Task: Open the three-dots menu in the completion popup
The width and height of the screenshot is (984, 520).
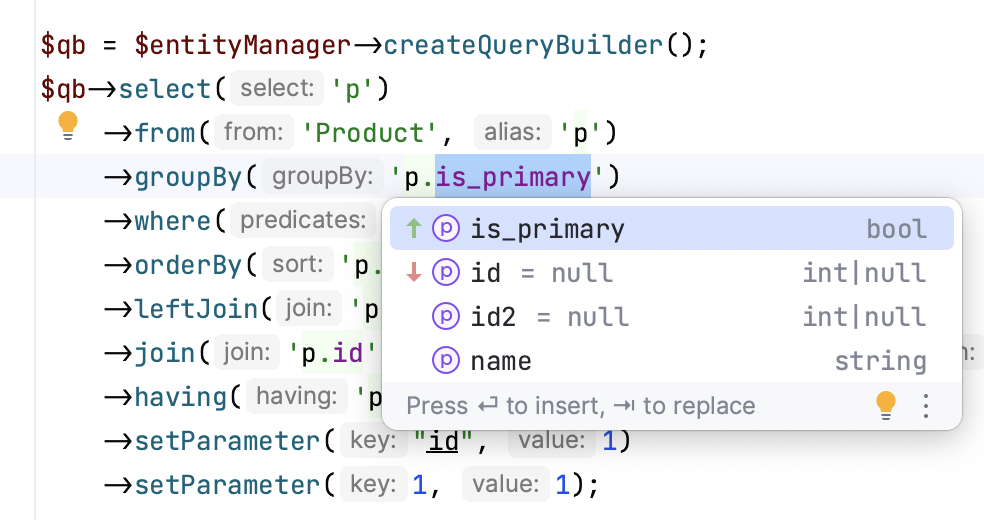Action: pos(926,405)
